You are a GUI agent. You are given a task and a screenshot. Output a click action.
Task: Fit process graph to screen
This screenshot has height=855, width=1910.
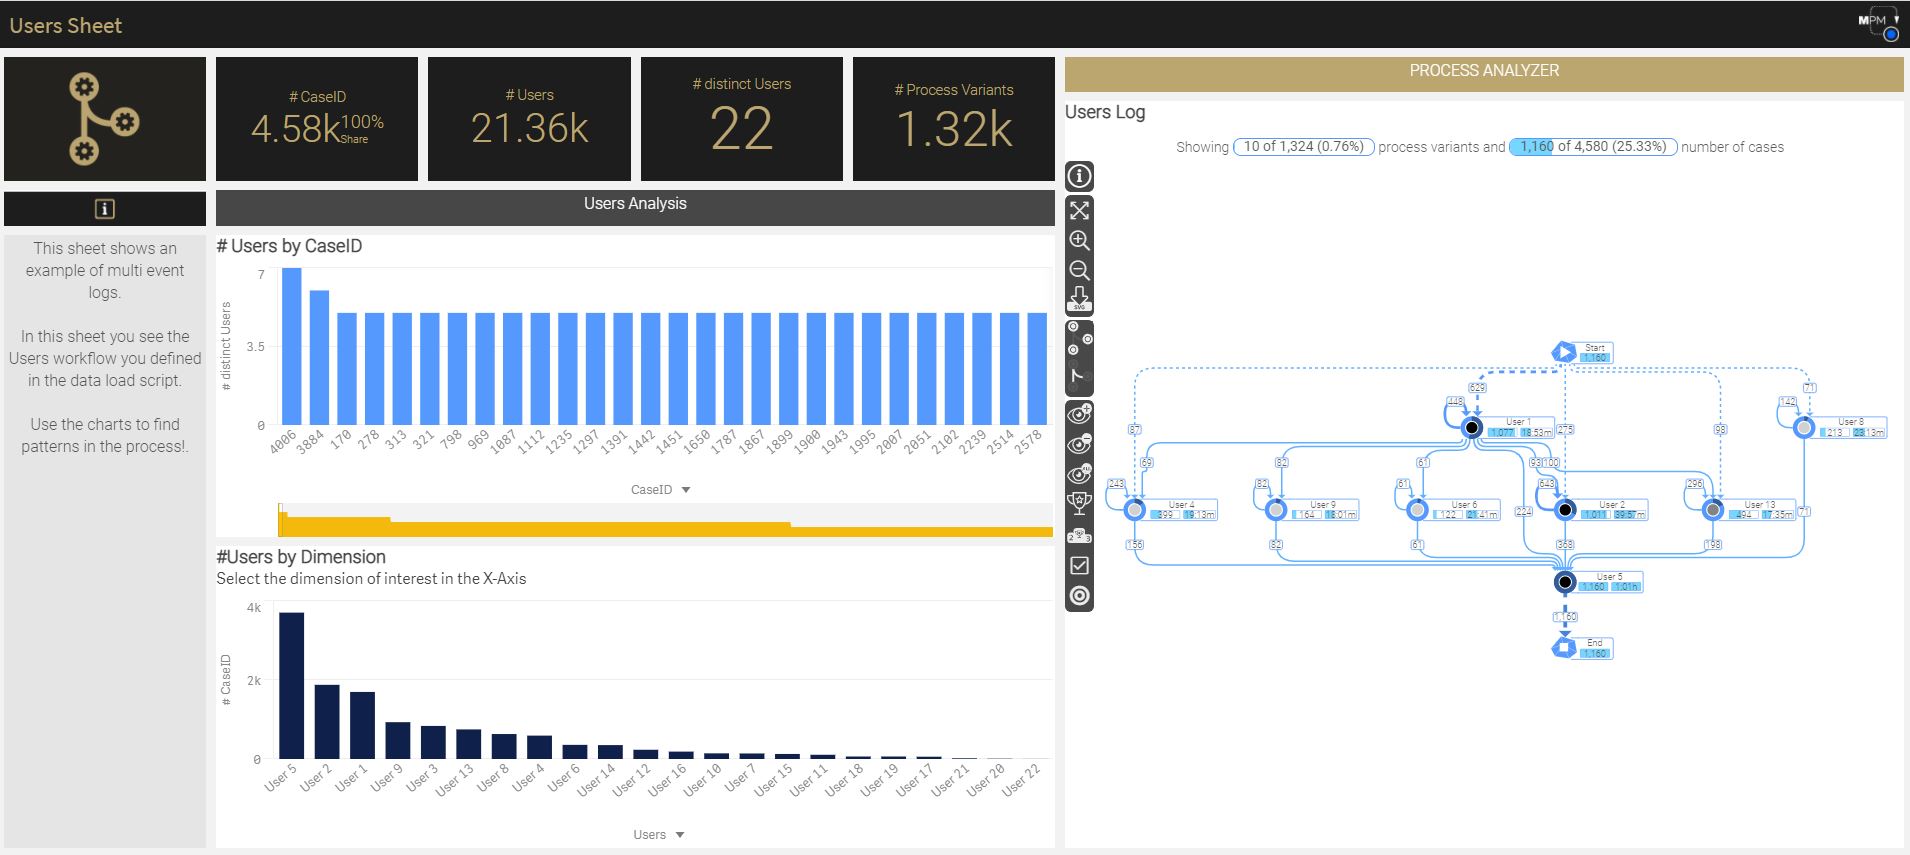[x=1079, y=210]
